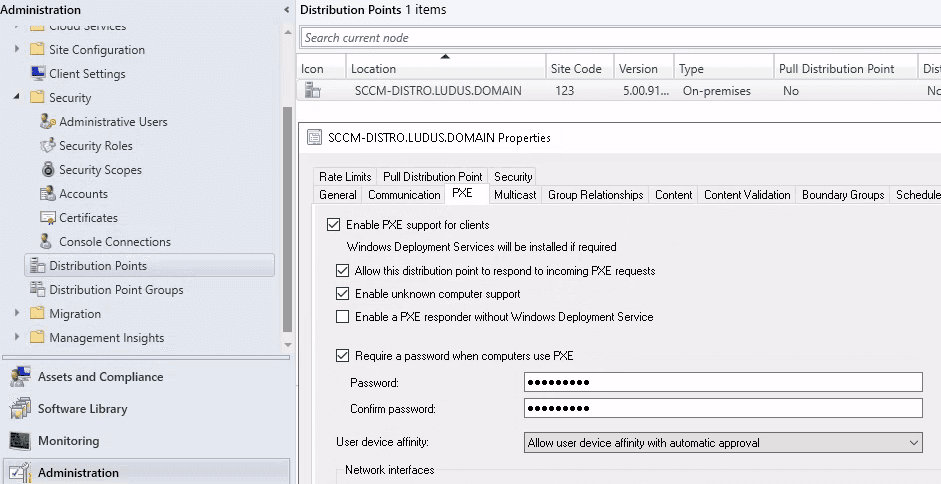Click the Properties dialog title icon
Viewport: 941px width, 484px height.
point(314,138)
